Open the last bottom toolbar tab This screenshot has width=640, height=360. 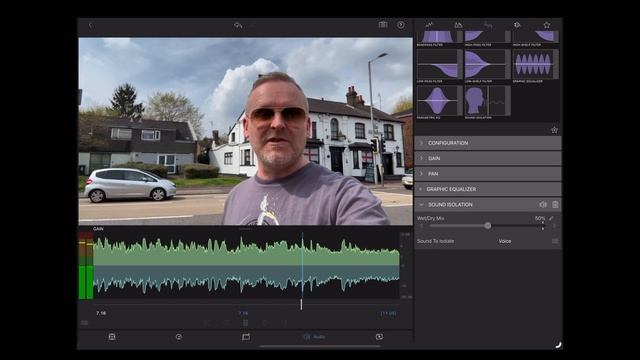[x=379, y=337]
